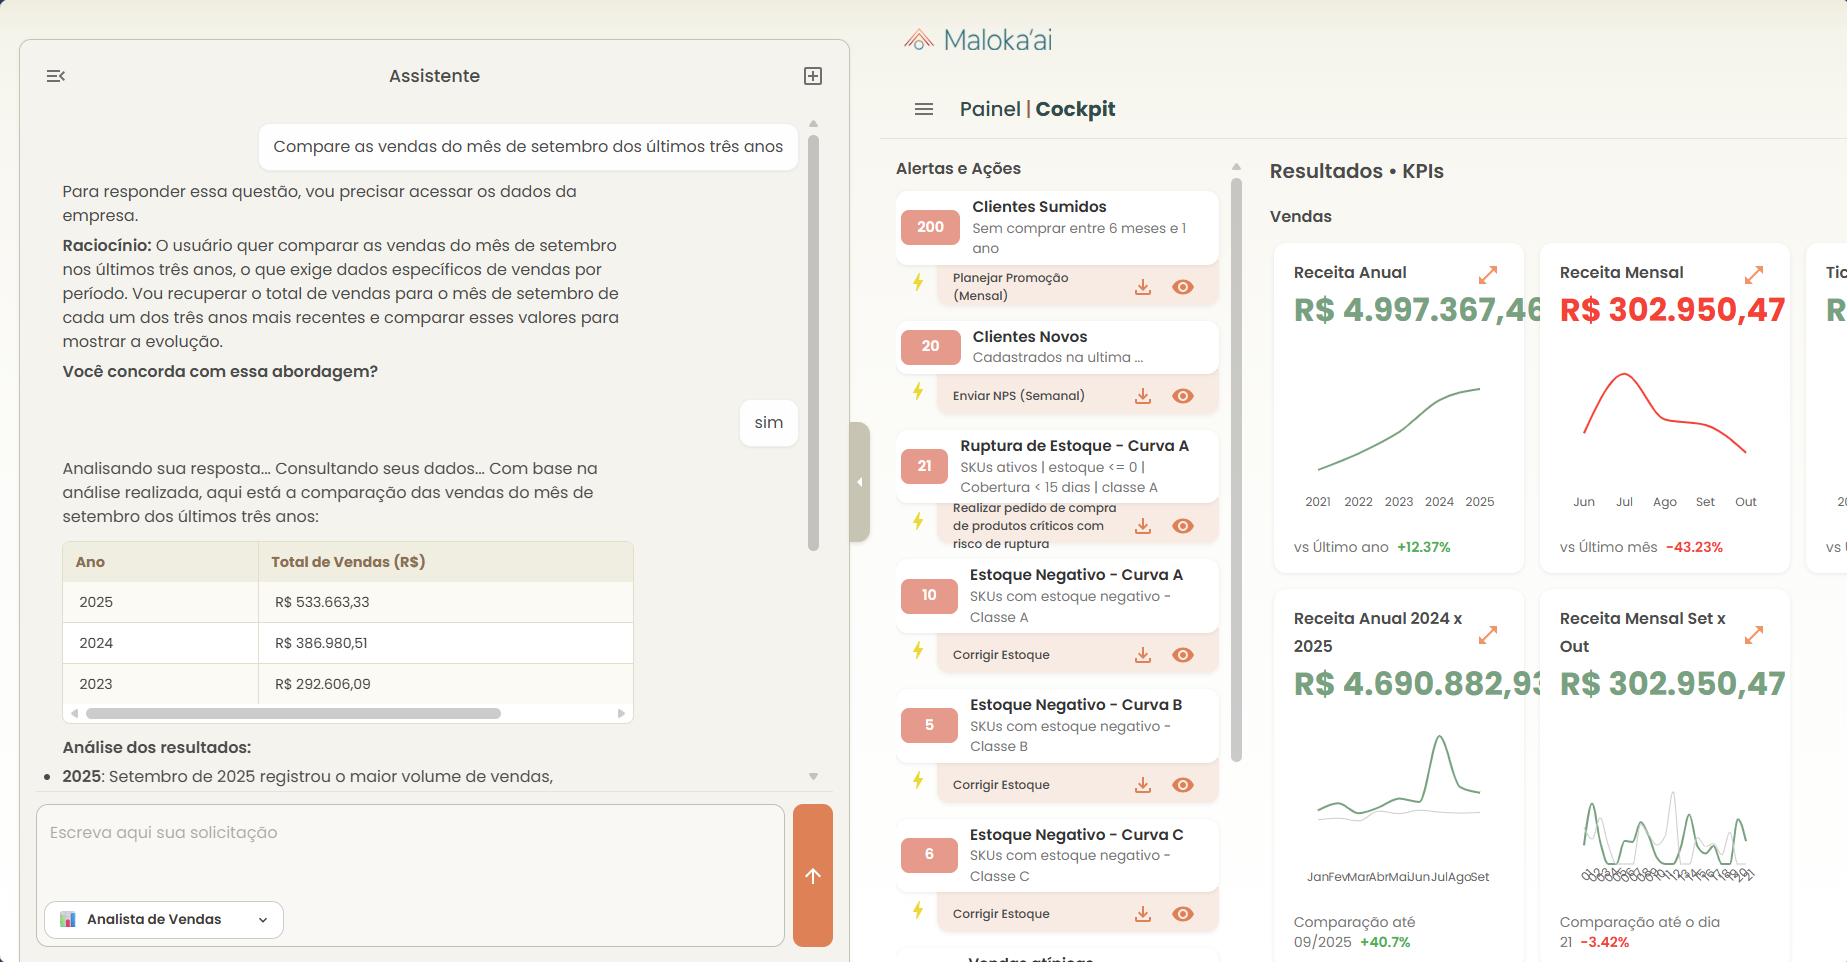This screenshot has width=1847, height=962.
Task: Click lightning icon for Ruptura de Estoque
Action: [918, 521]
